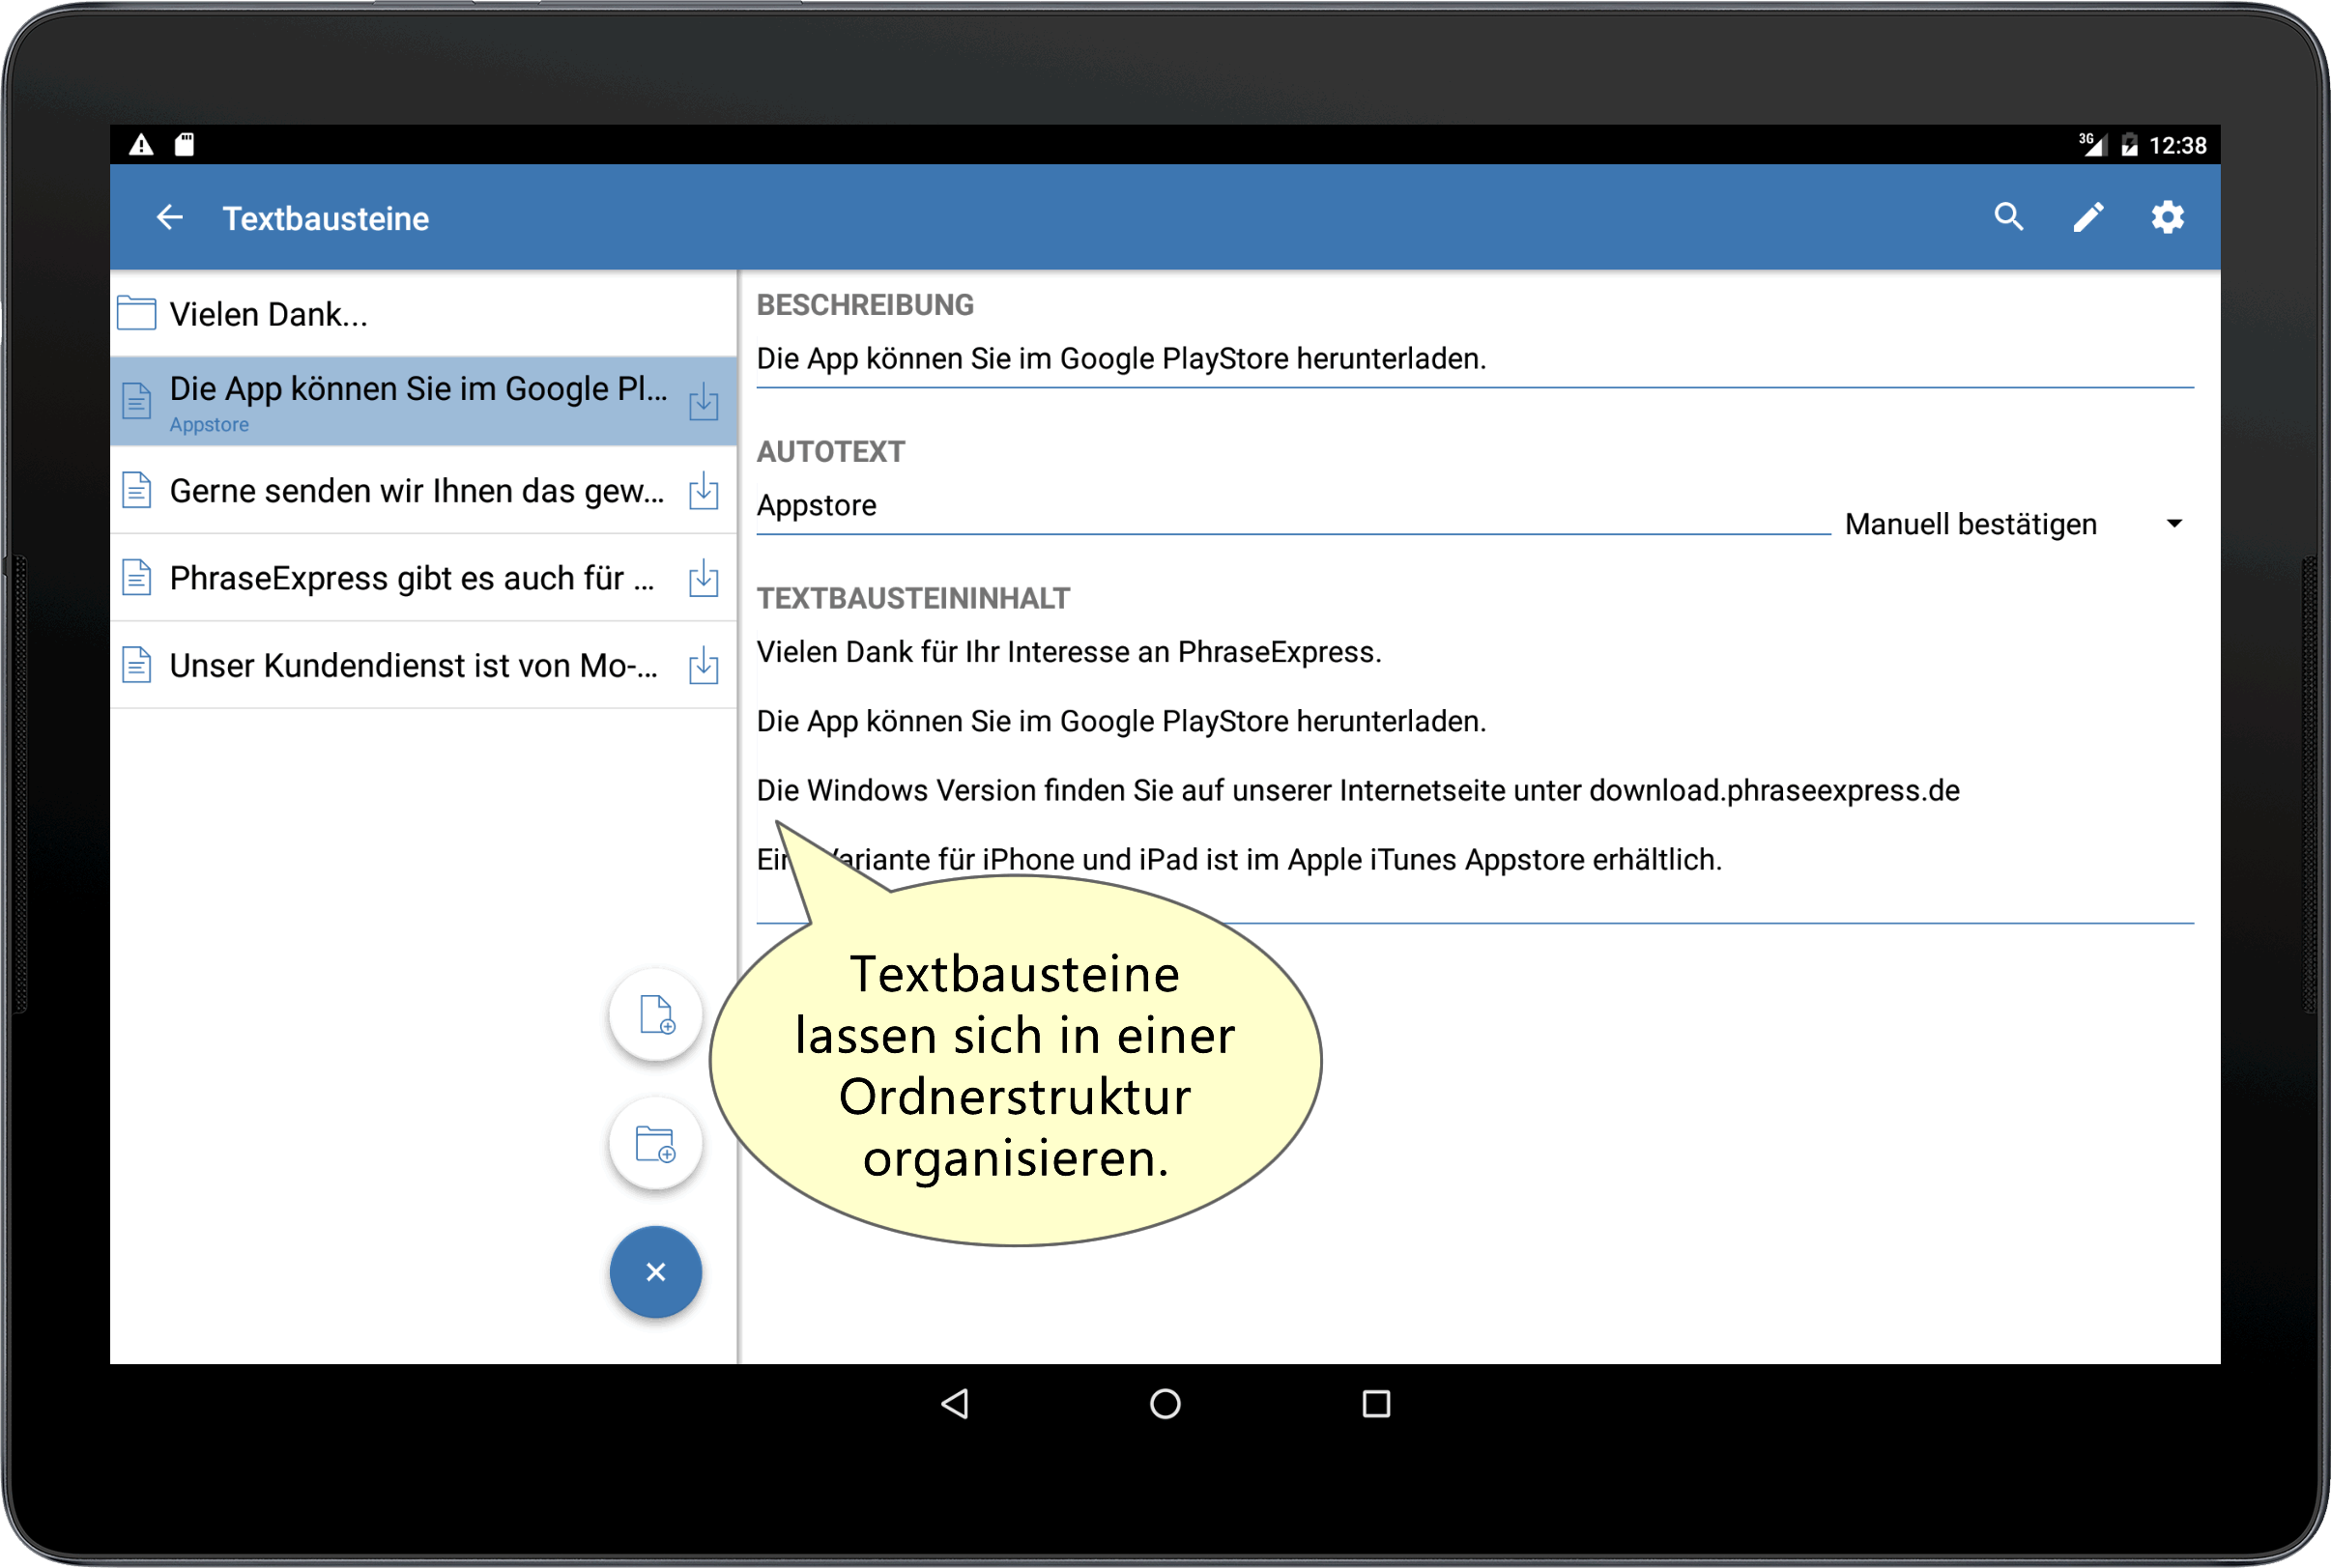Viewport: 2331px width, 1568px height.
Task: Tap the Android recent apps square button
Action: [x=1376, y=1403]
